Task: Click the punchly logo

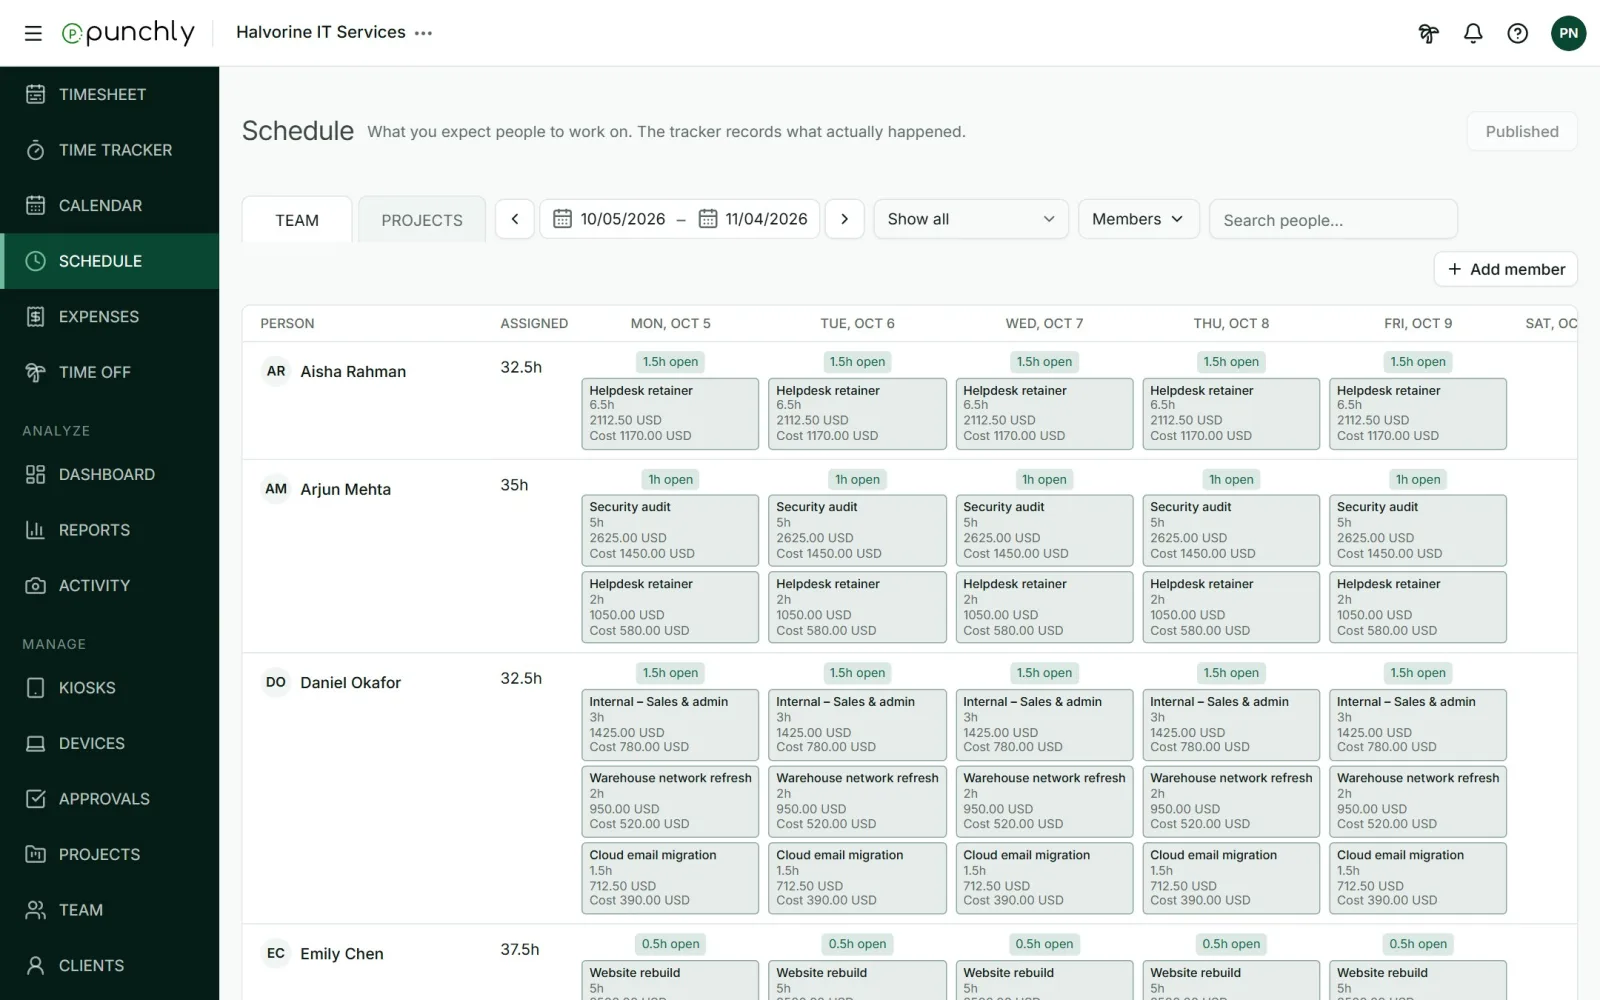Action: pyautogui.click(x=128, y=33)
